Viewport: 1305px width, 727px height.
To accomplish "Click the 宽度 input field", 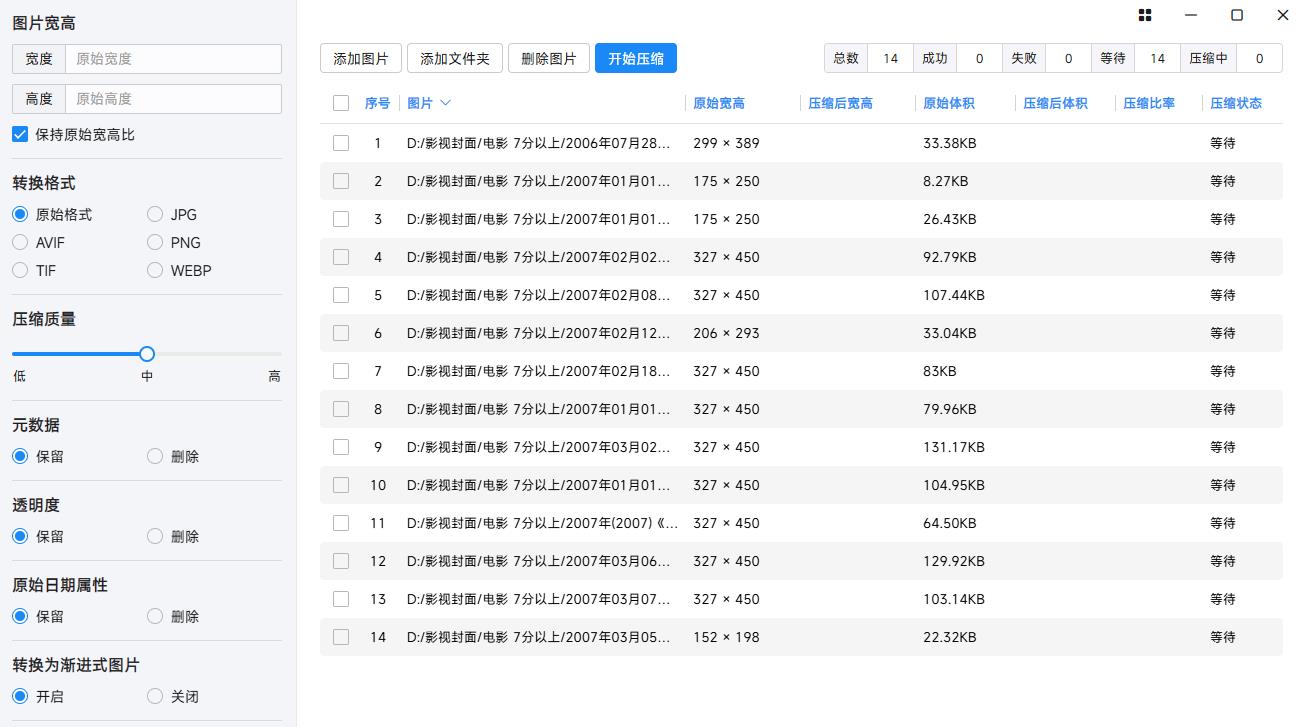I will [173, 59].
